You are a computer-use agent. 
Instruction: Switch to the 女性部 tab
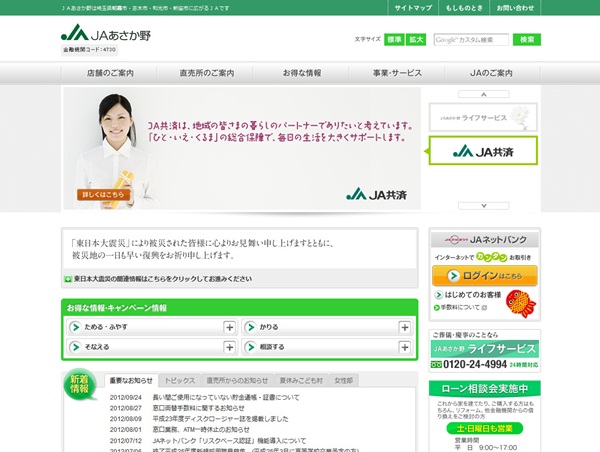pos(344,380)
